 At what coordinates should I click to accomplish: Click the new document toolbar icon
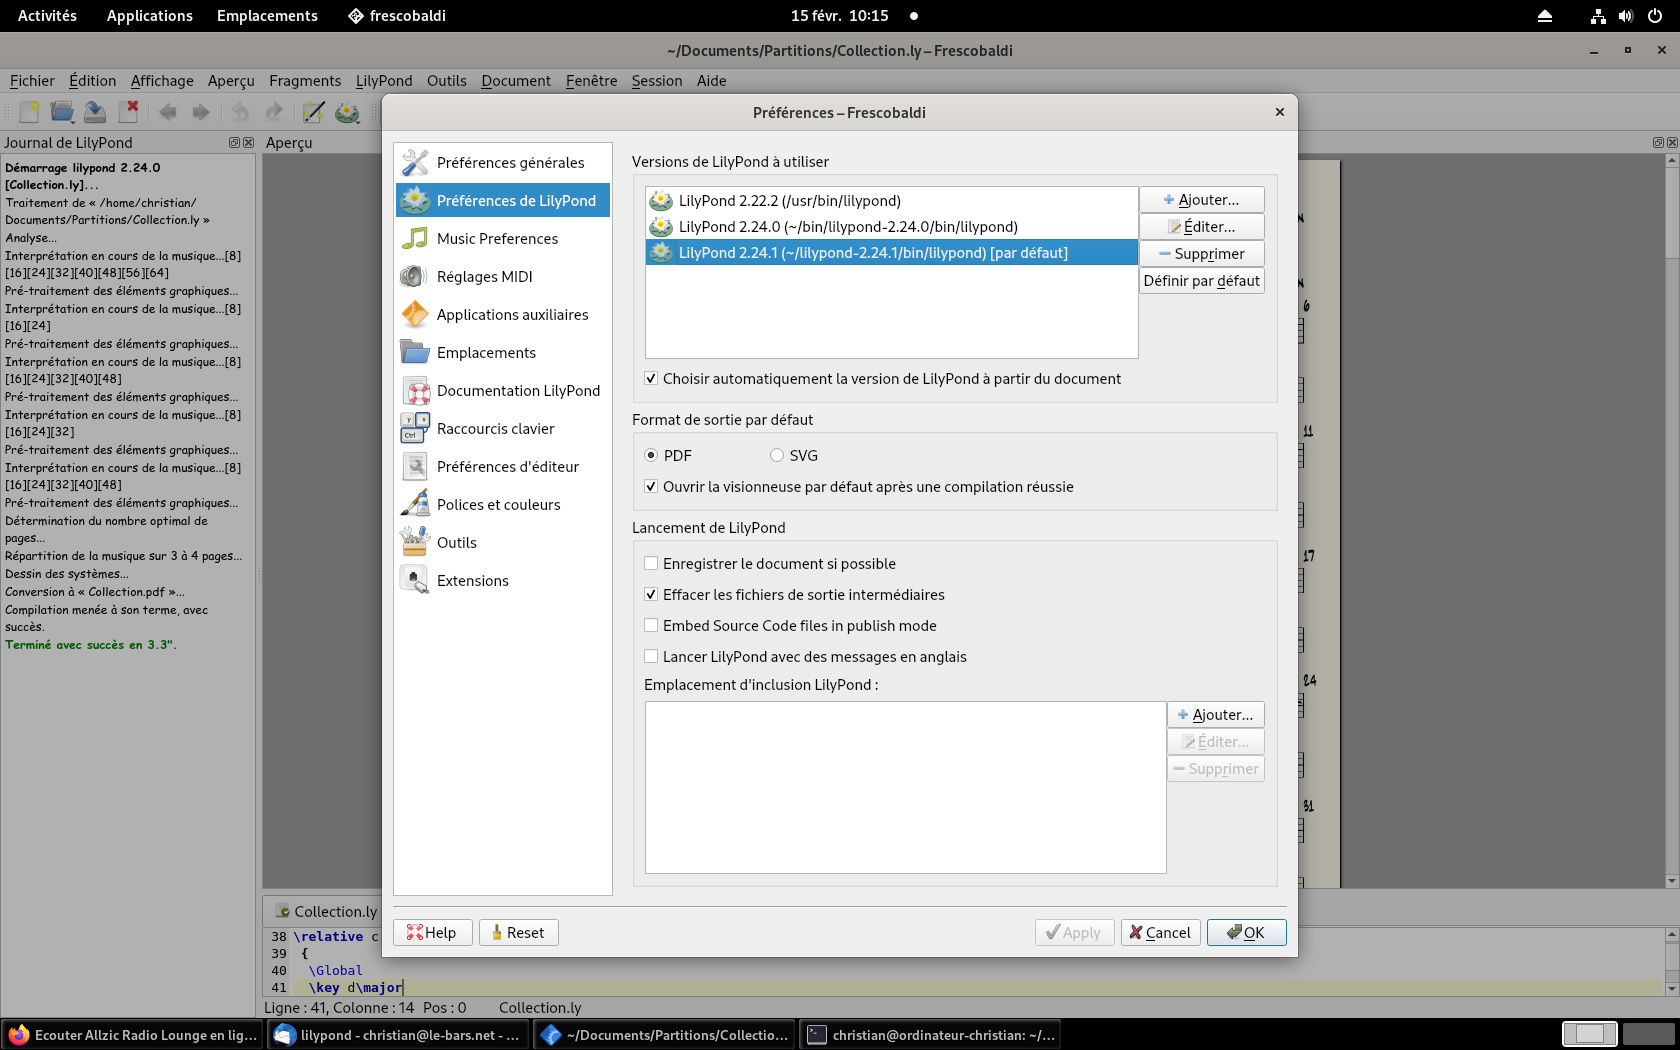29,112
